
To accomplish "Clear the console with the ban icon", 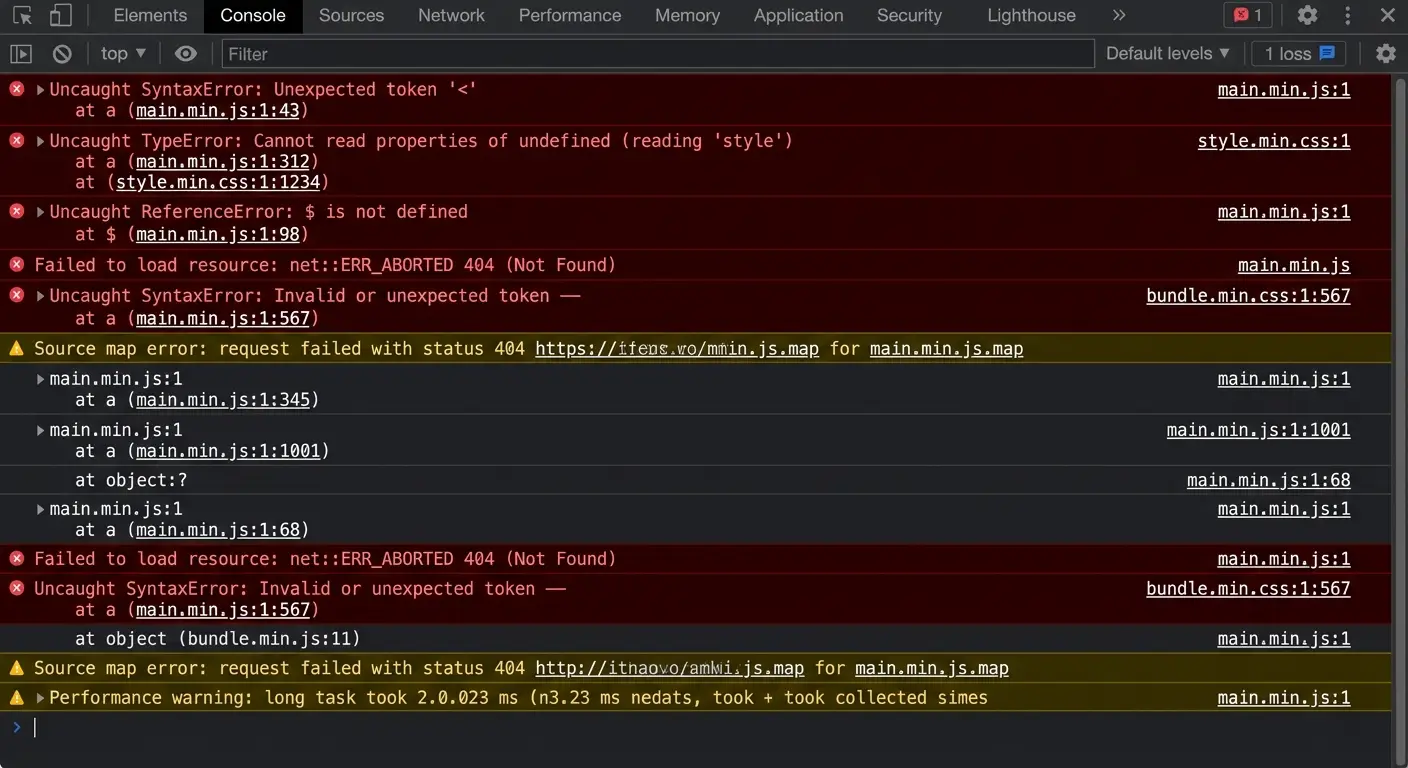I will 62,54.
